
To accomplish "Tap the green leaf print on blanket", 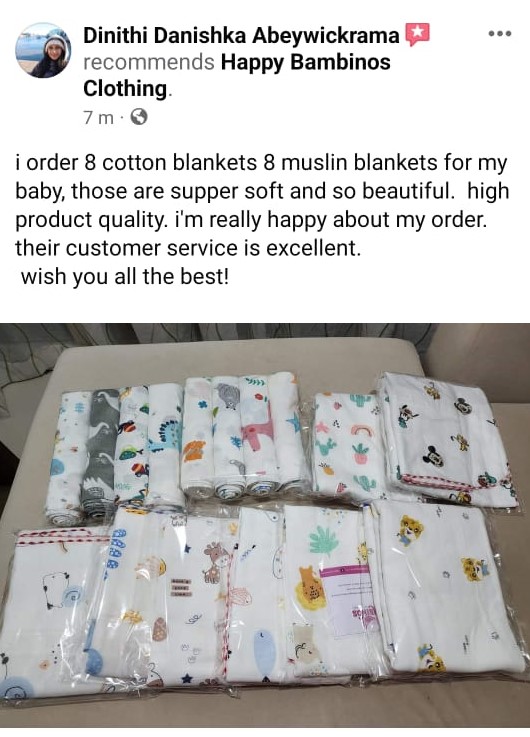I will pyautogui.click(x=324, y=540).
